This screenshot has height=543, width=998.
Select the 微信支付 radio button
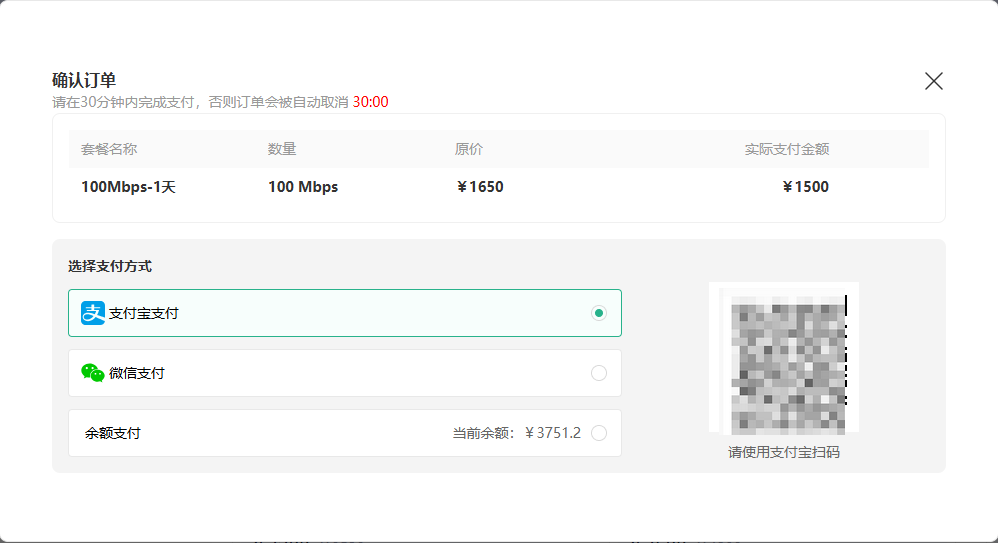tap(598, 373)
